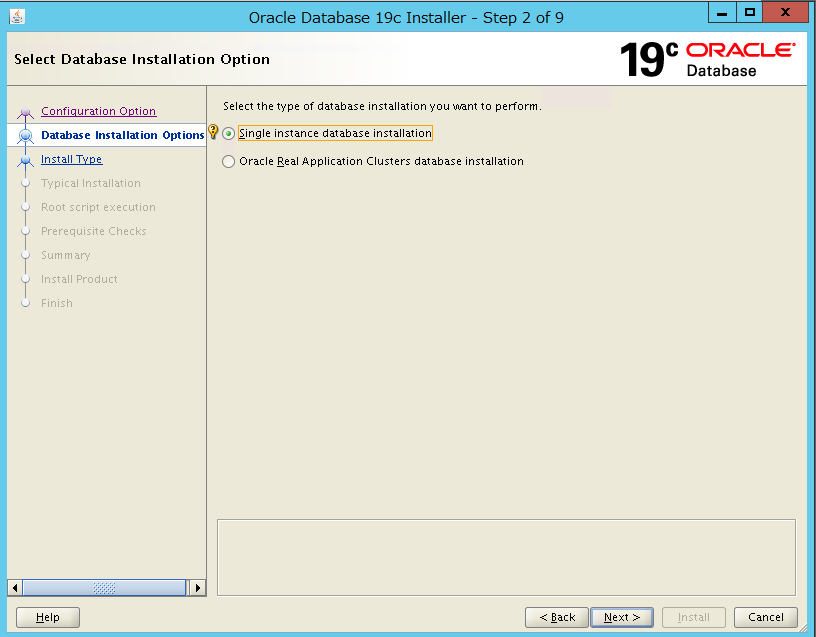This screenshot has height=637, width=816.
Task: Click the Cancel button
Action: [765, 617]
